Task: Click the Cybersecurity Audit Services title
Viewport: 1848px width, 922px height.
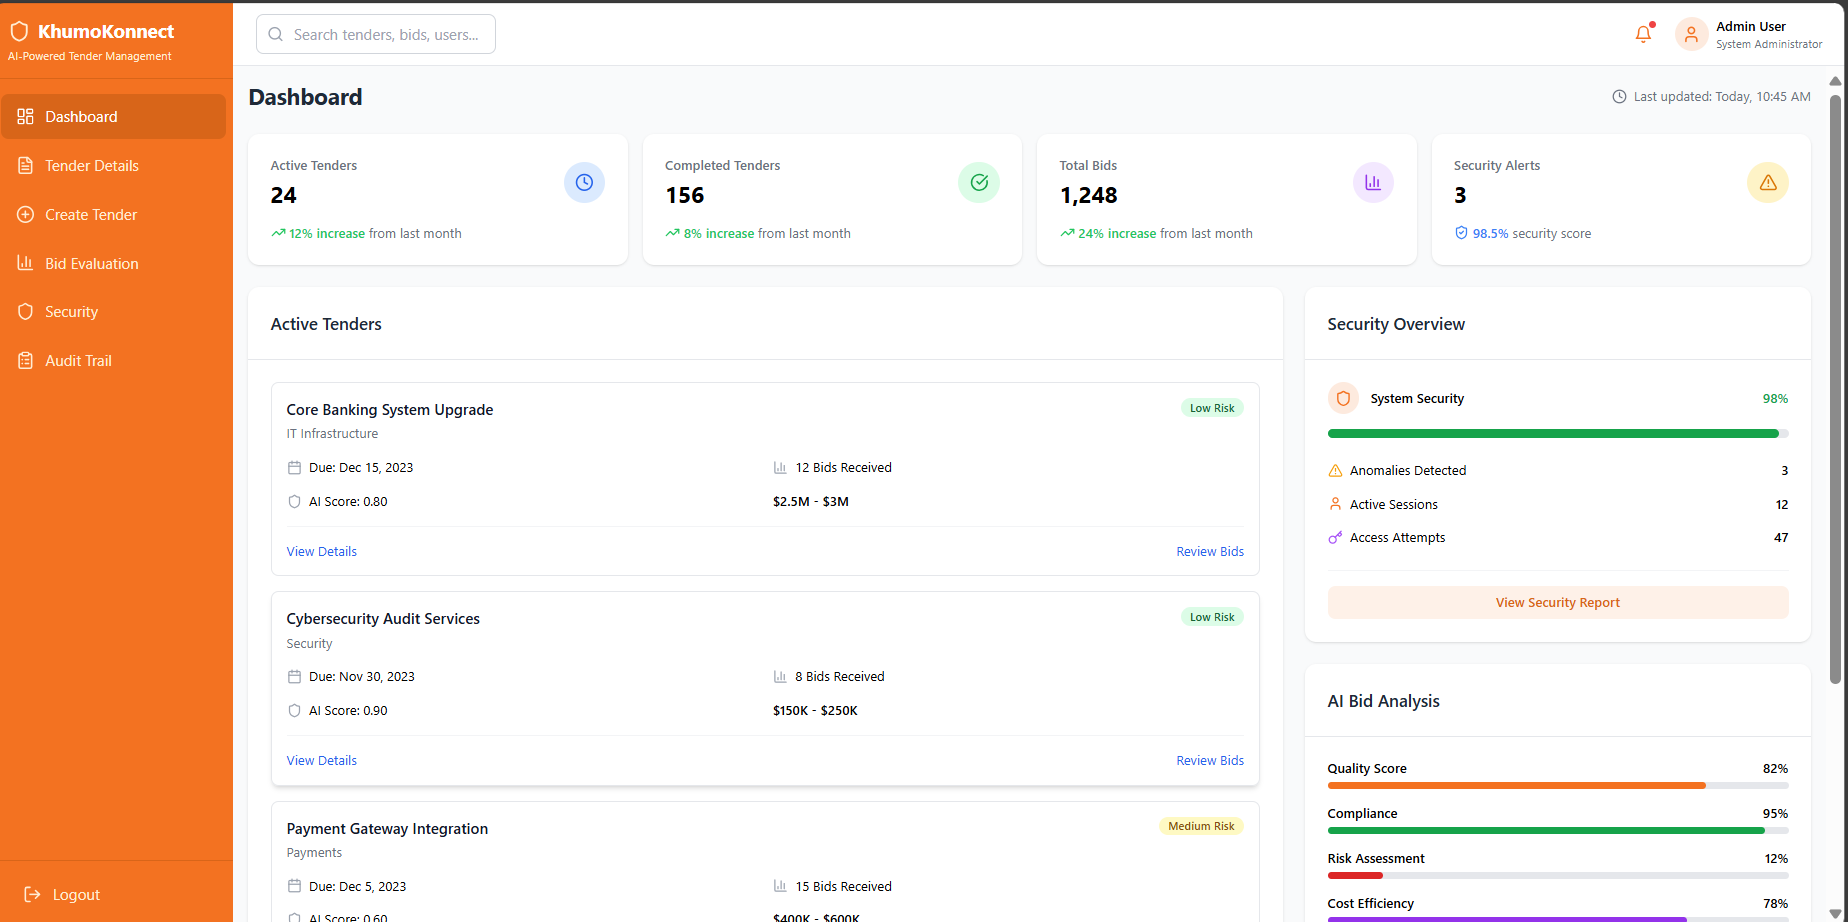Action: (x=383, y=618)
